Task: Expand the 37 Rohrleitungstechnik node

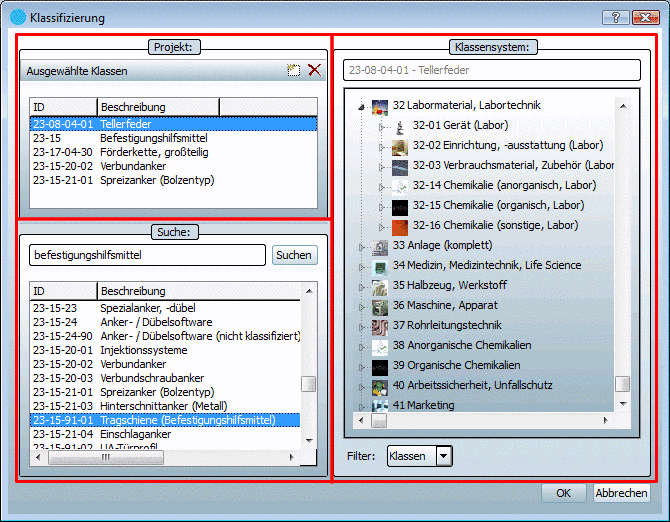Action: (361, 327)
